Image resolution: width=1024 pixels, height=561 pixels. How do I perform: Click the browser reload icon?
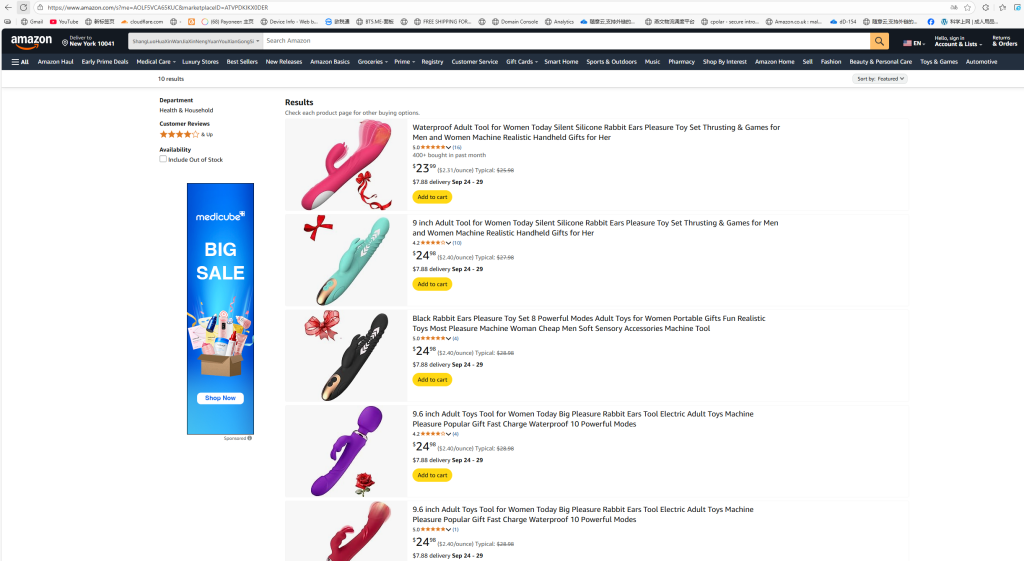[x=23, y=7]
